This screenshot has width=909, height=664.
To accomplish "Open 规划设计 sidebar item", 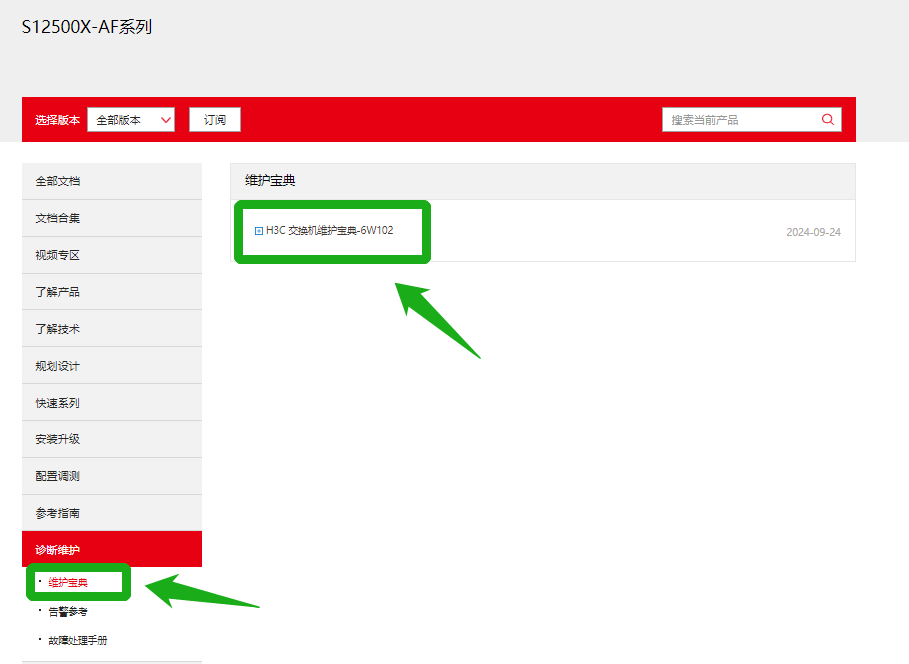I will pos(112,366).
